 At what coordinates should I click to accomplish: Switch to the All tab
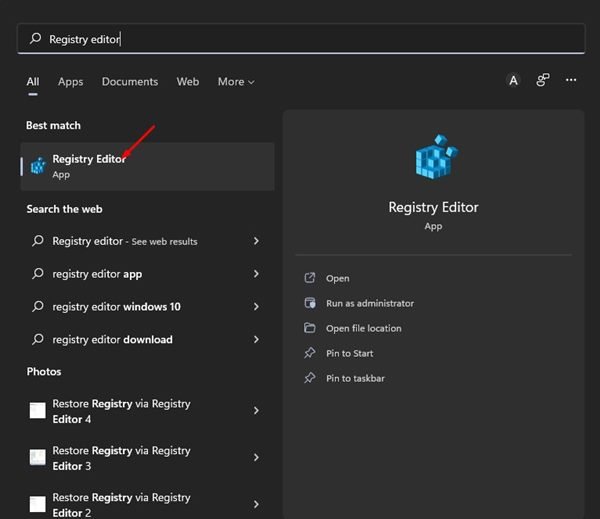[x=33, y=82]
